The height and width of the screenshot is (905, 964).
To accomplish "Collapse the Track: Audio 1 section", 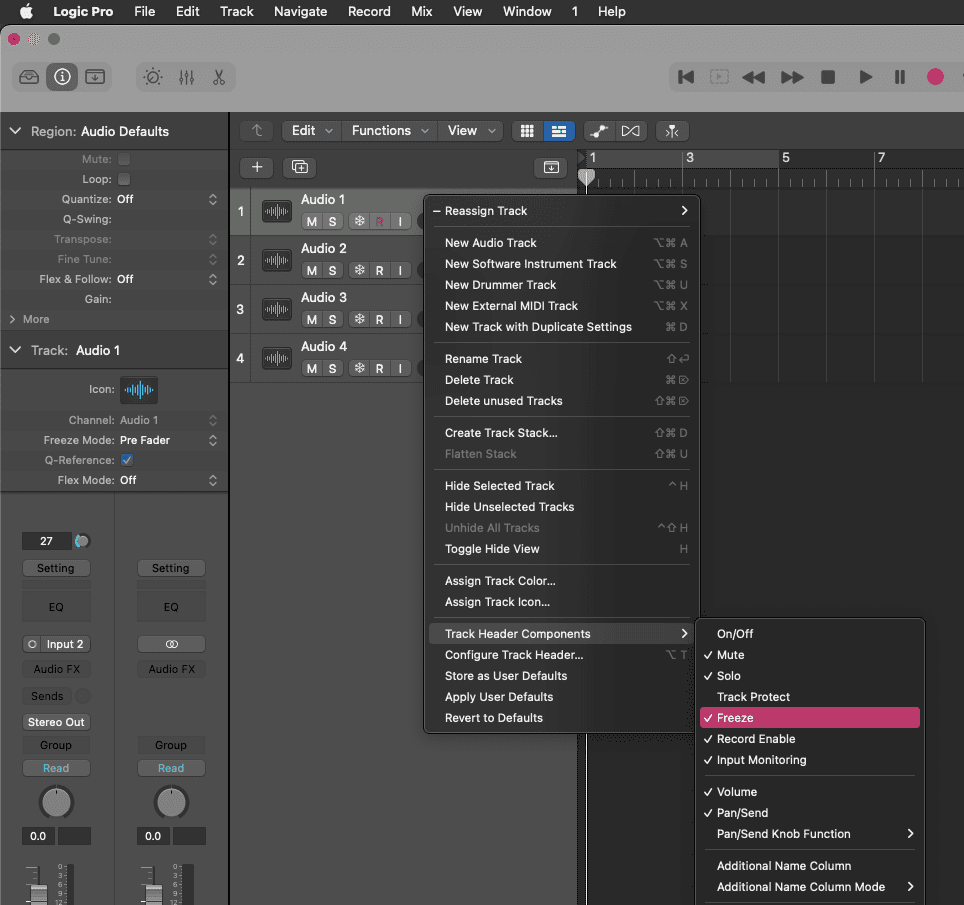I will [15, 350].
